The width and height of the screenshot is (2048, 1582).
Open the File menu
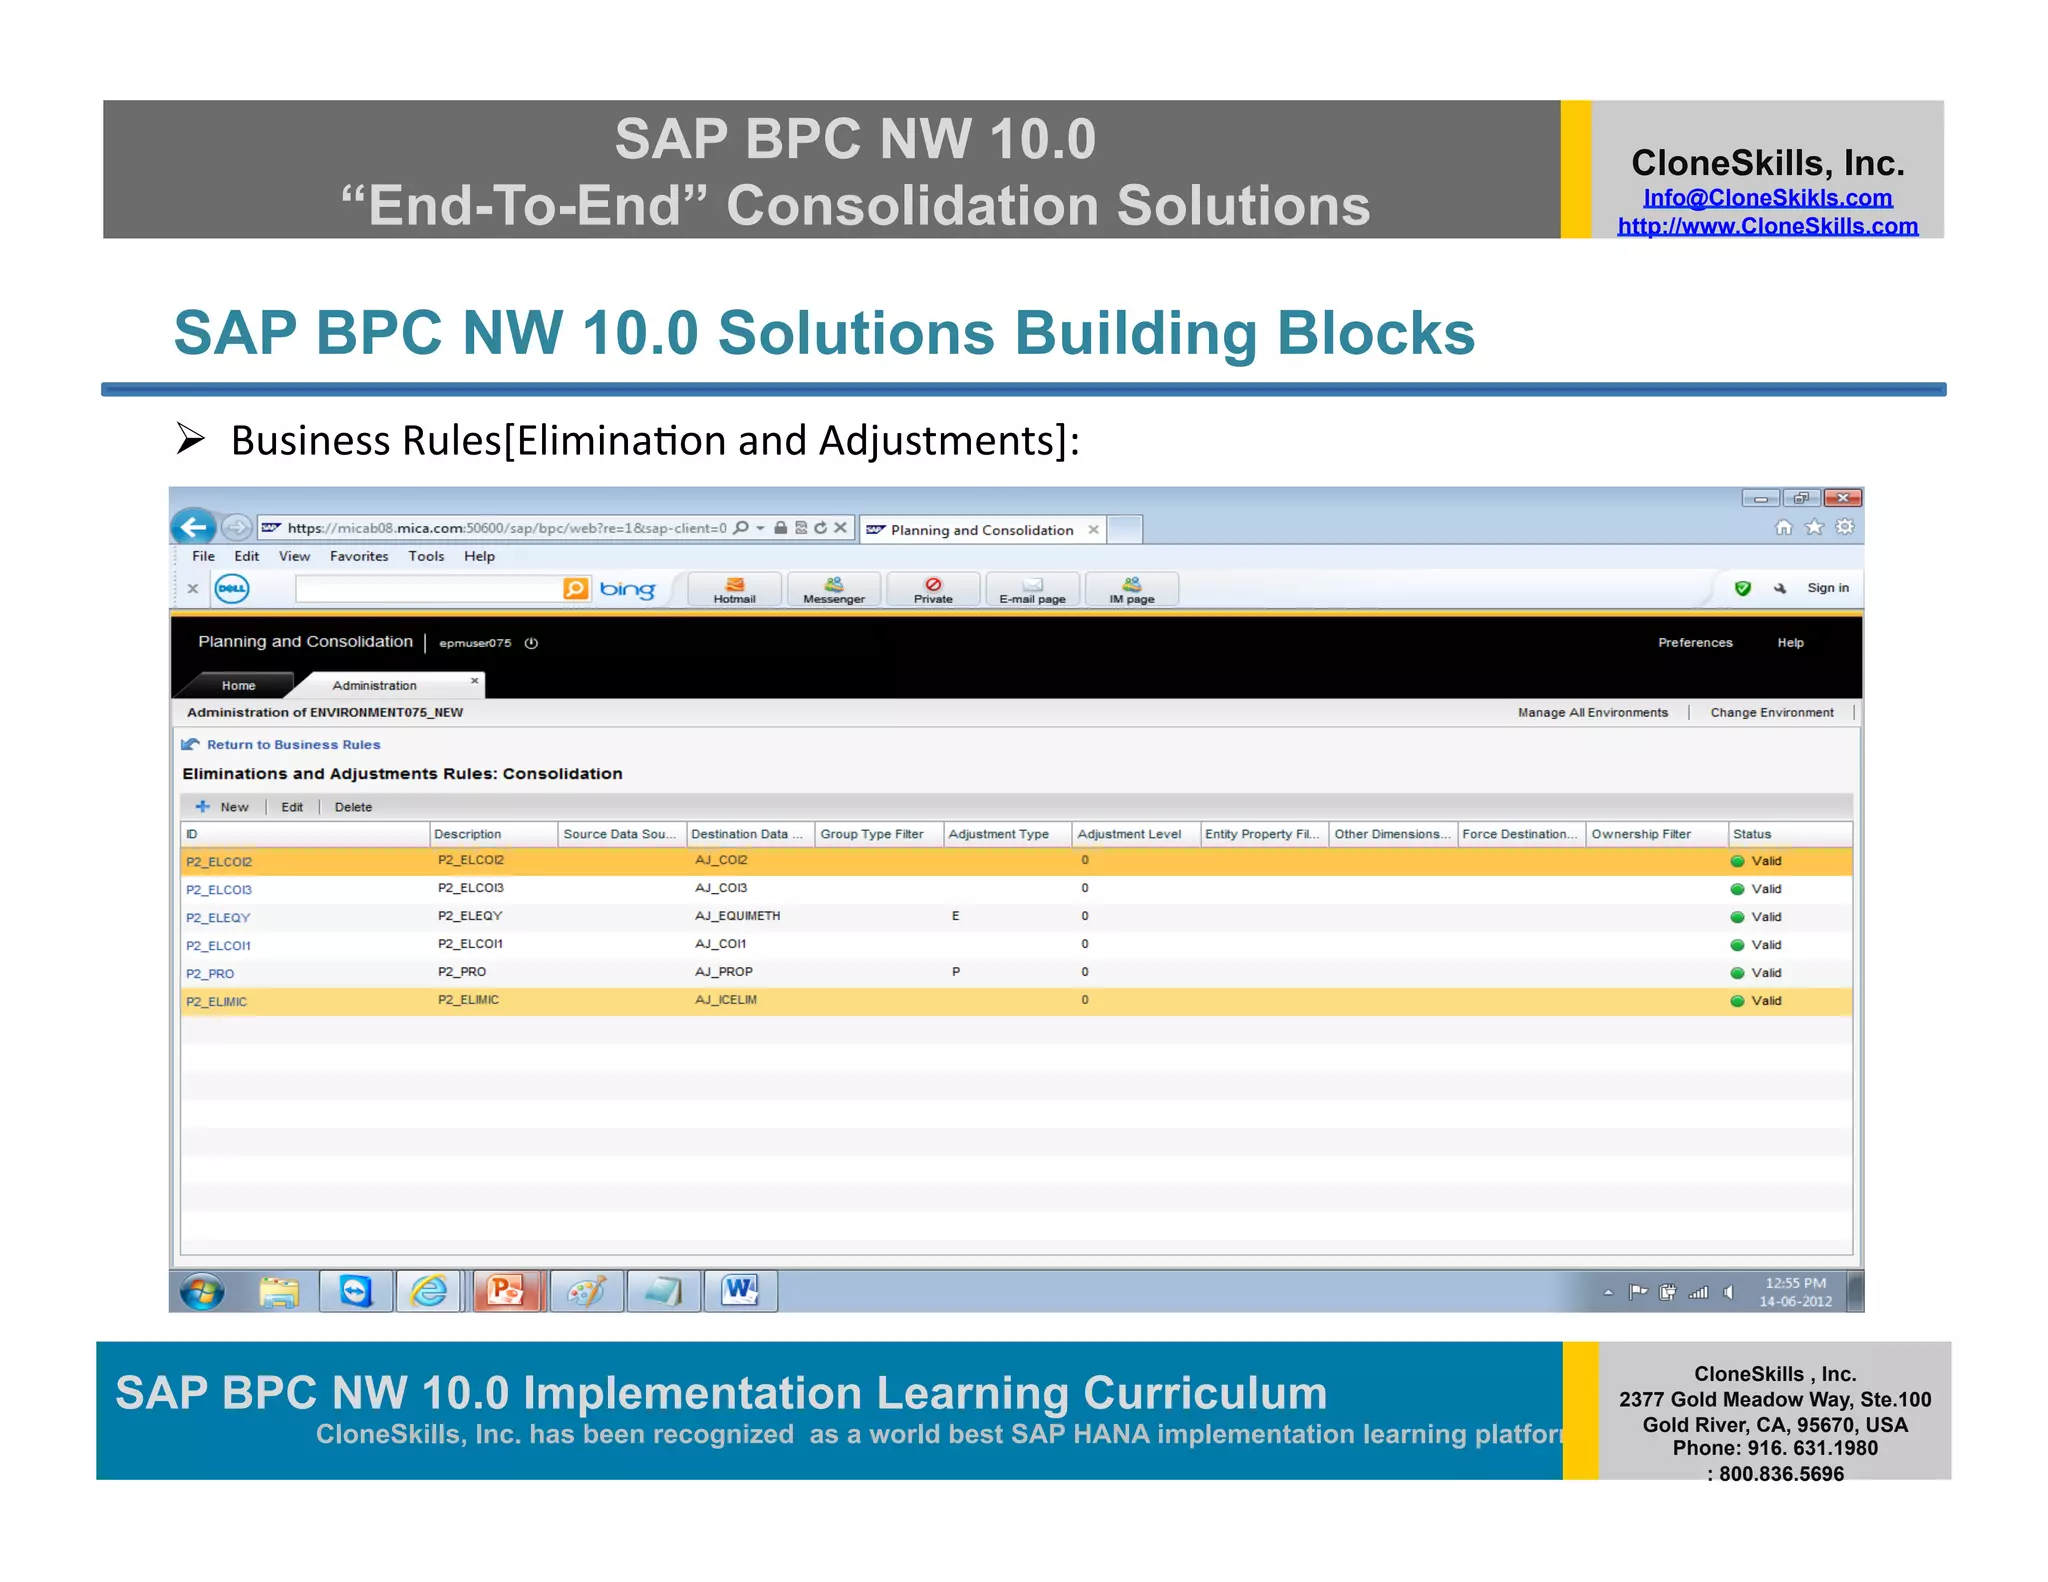203,556
